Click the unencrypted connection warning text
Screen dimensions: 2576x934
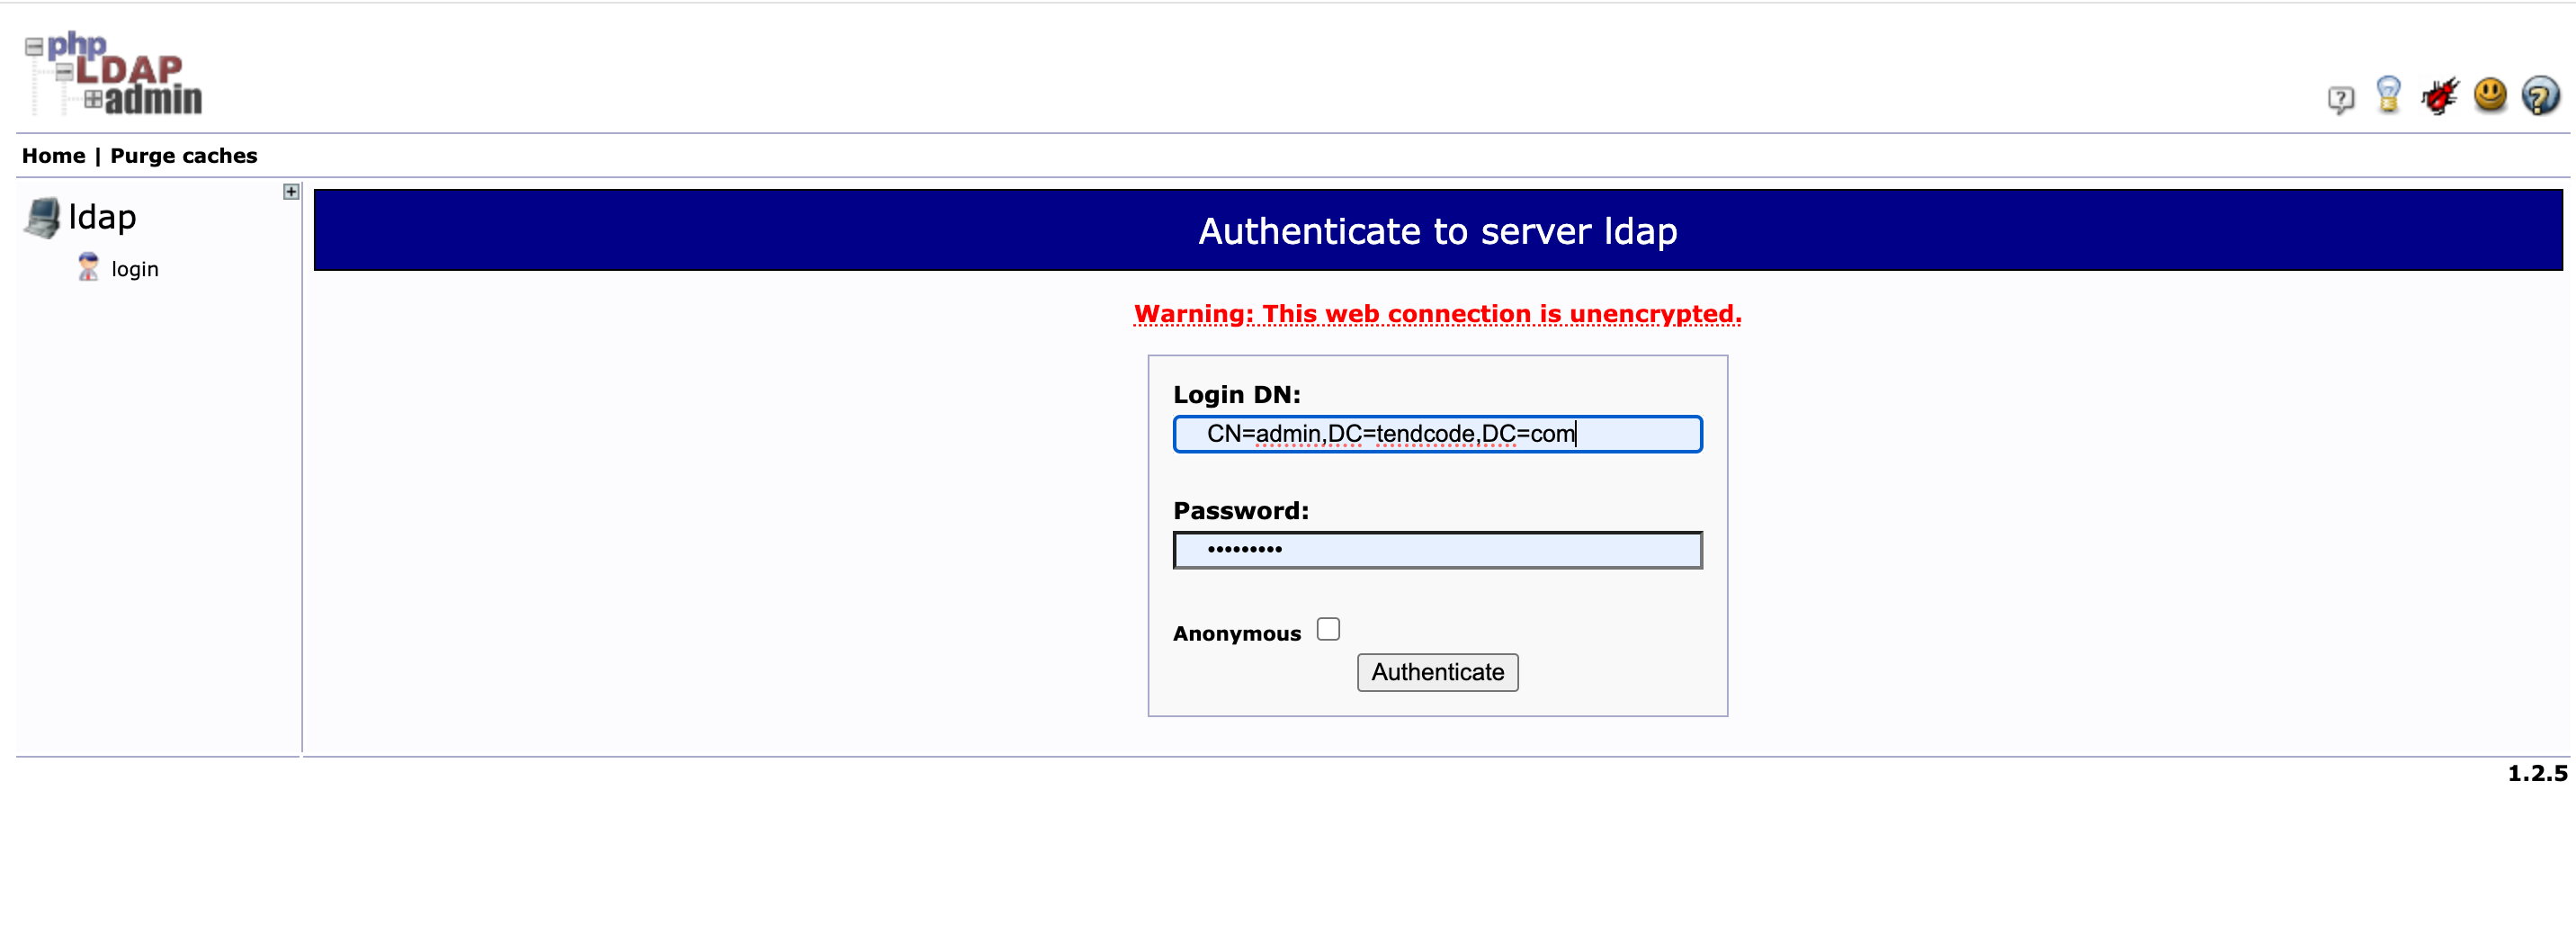click(1437, 314)
